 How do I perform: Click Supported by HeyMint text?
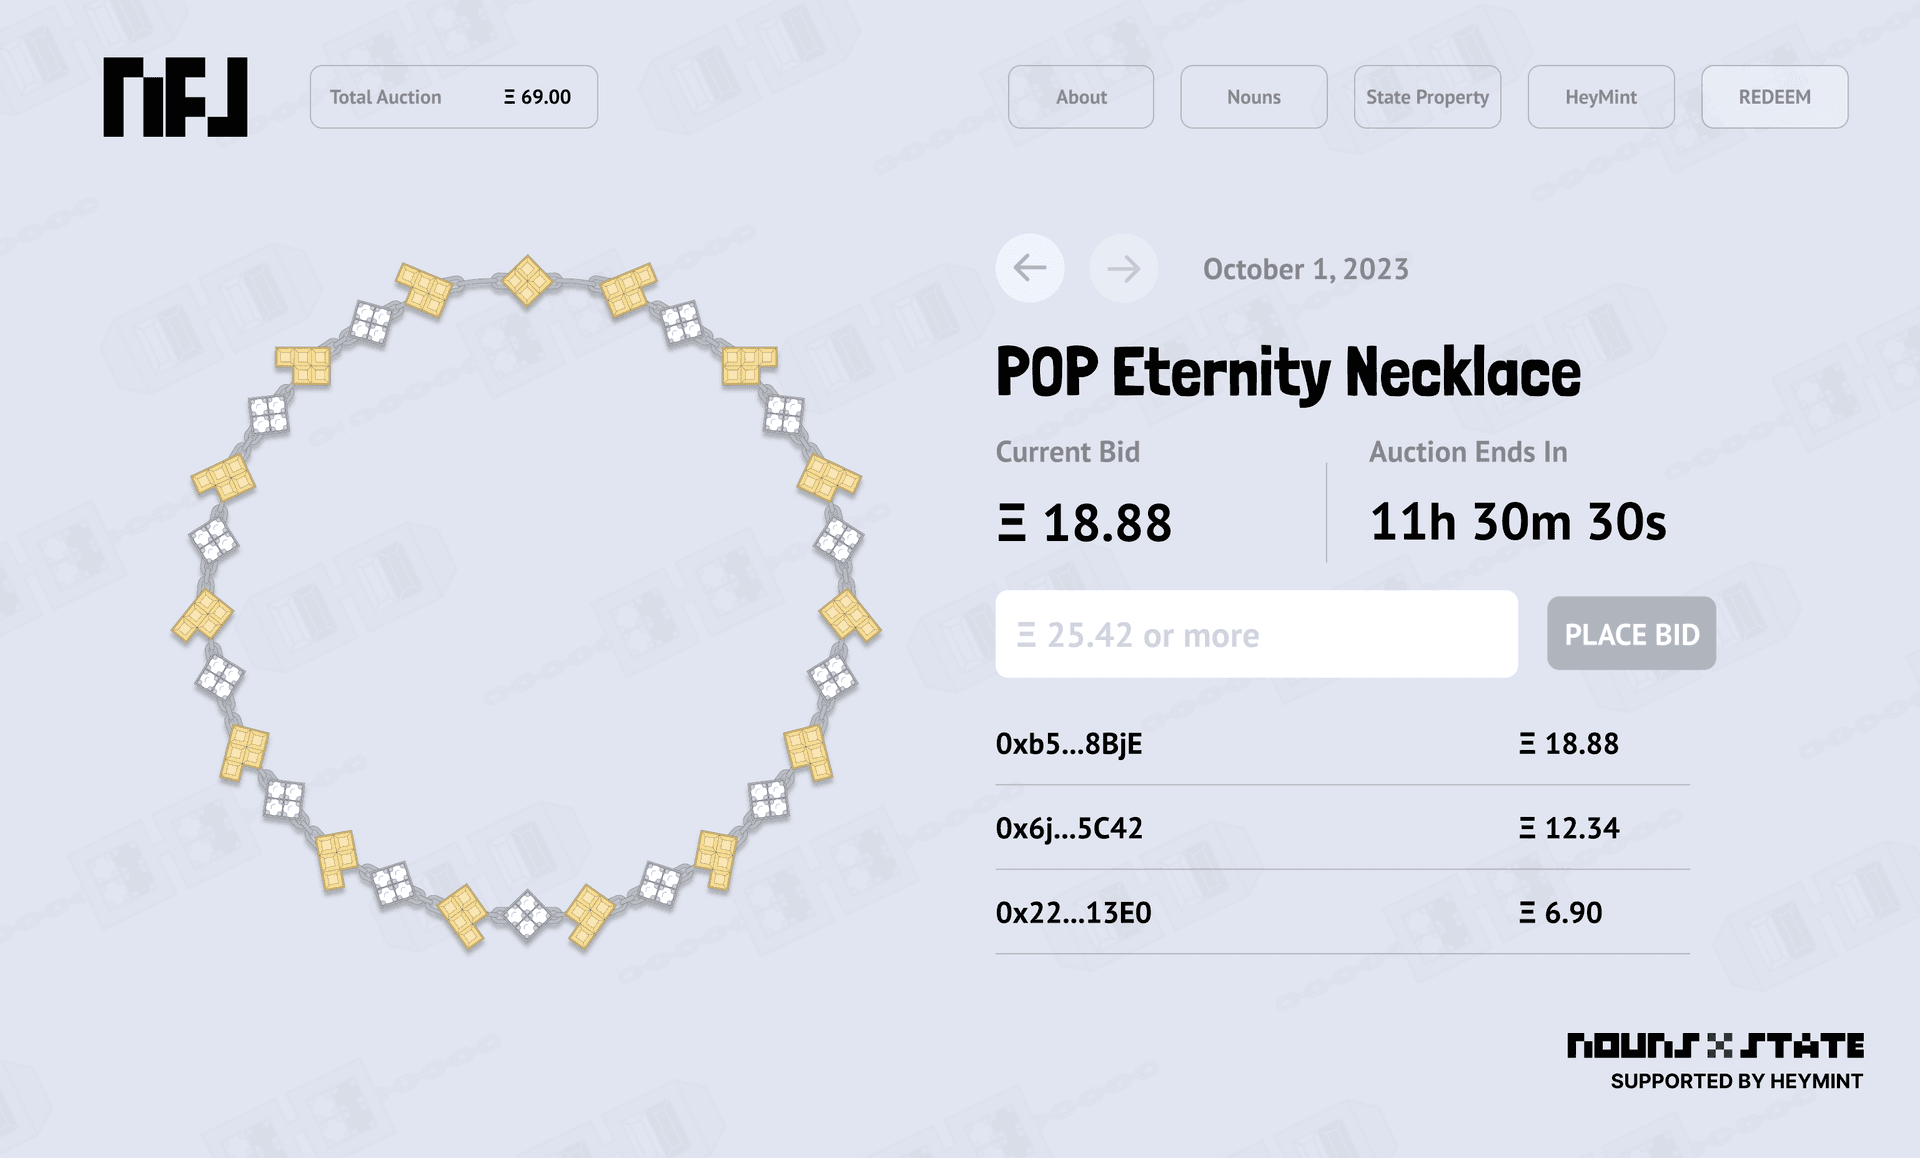[1736, 1081]
